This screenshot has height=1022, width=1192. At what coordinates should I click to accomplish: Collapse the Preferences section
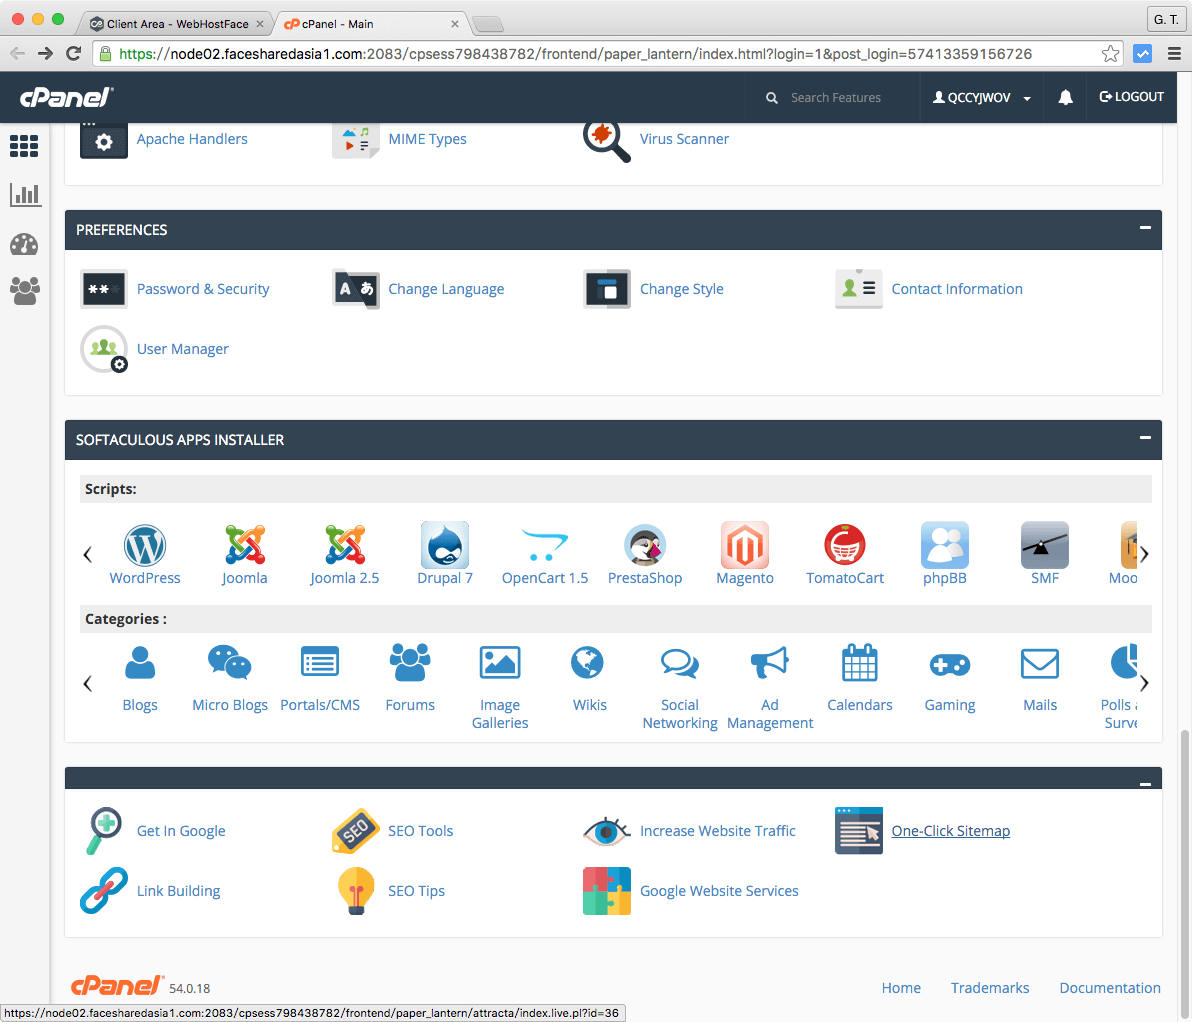pyautogui.click(x=1145, y=229)
